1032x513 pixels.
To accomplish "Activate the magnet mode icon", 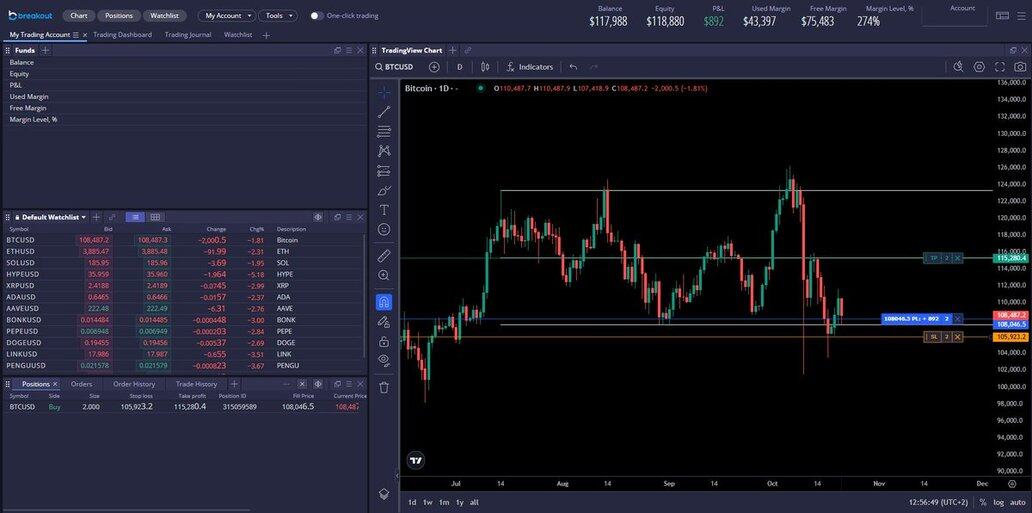I will (384, 302).
